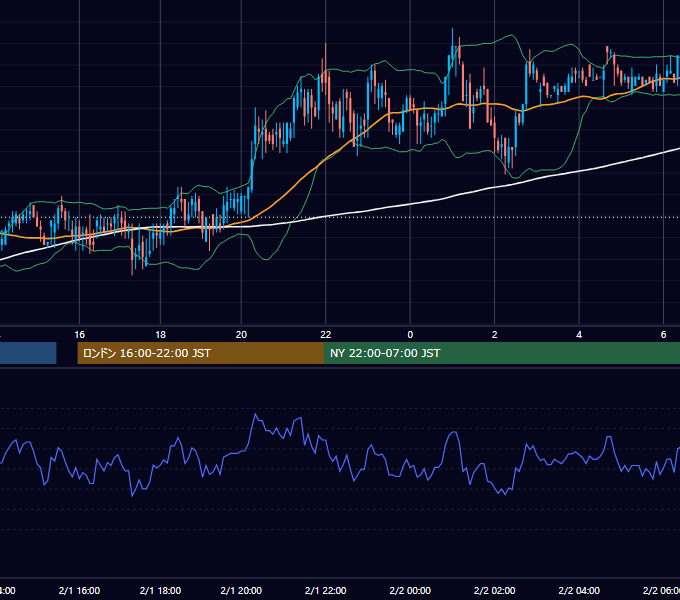Screen dimensions: 680x600
Task: Click the 2/1 18:00 date label
Action: coord(160,590)
